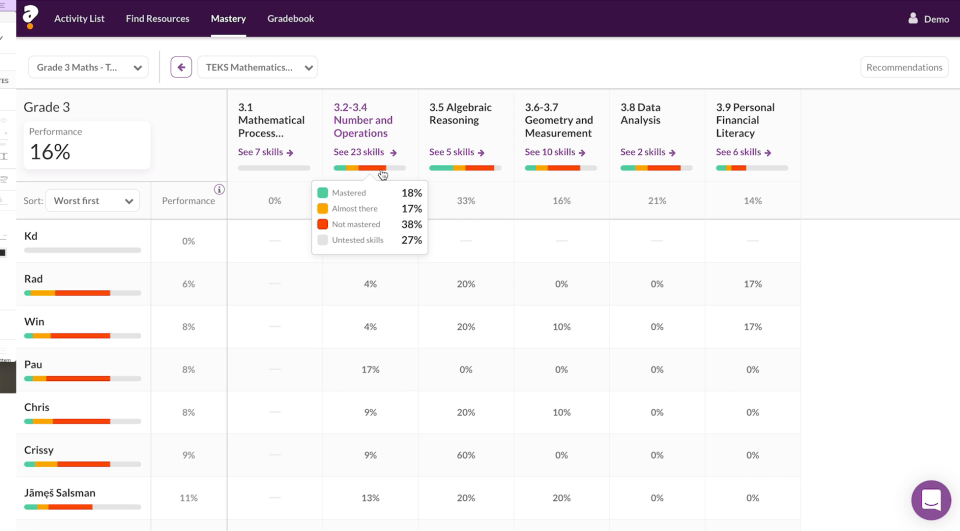960x531 pixels.
Task: Click Rad's mastery progress bar
Action: (82, 293)
